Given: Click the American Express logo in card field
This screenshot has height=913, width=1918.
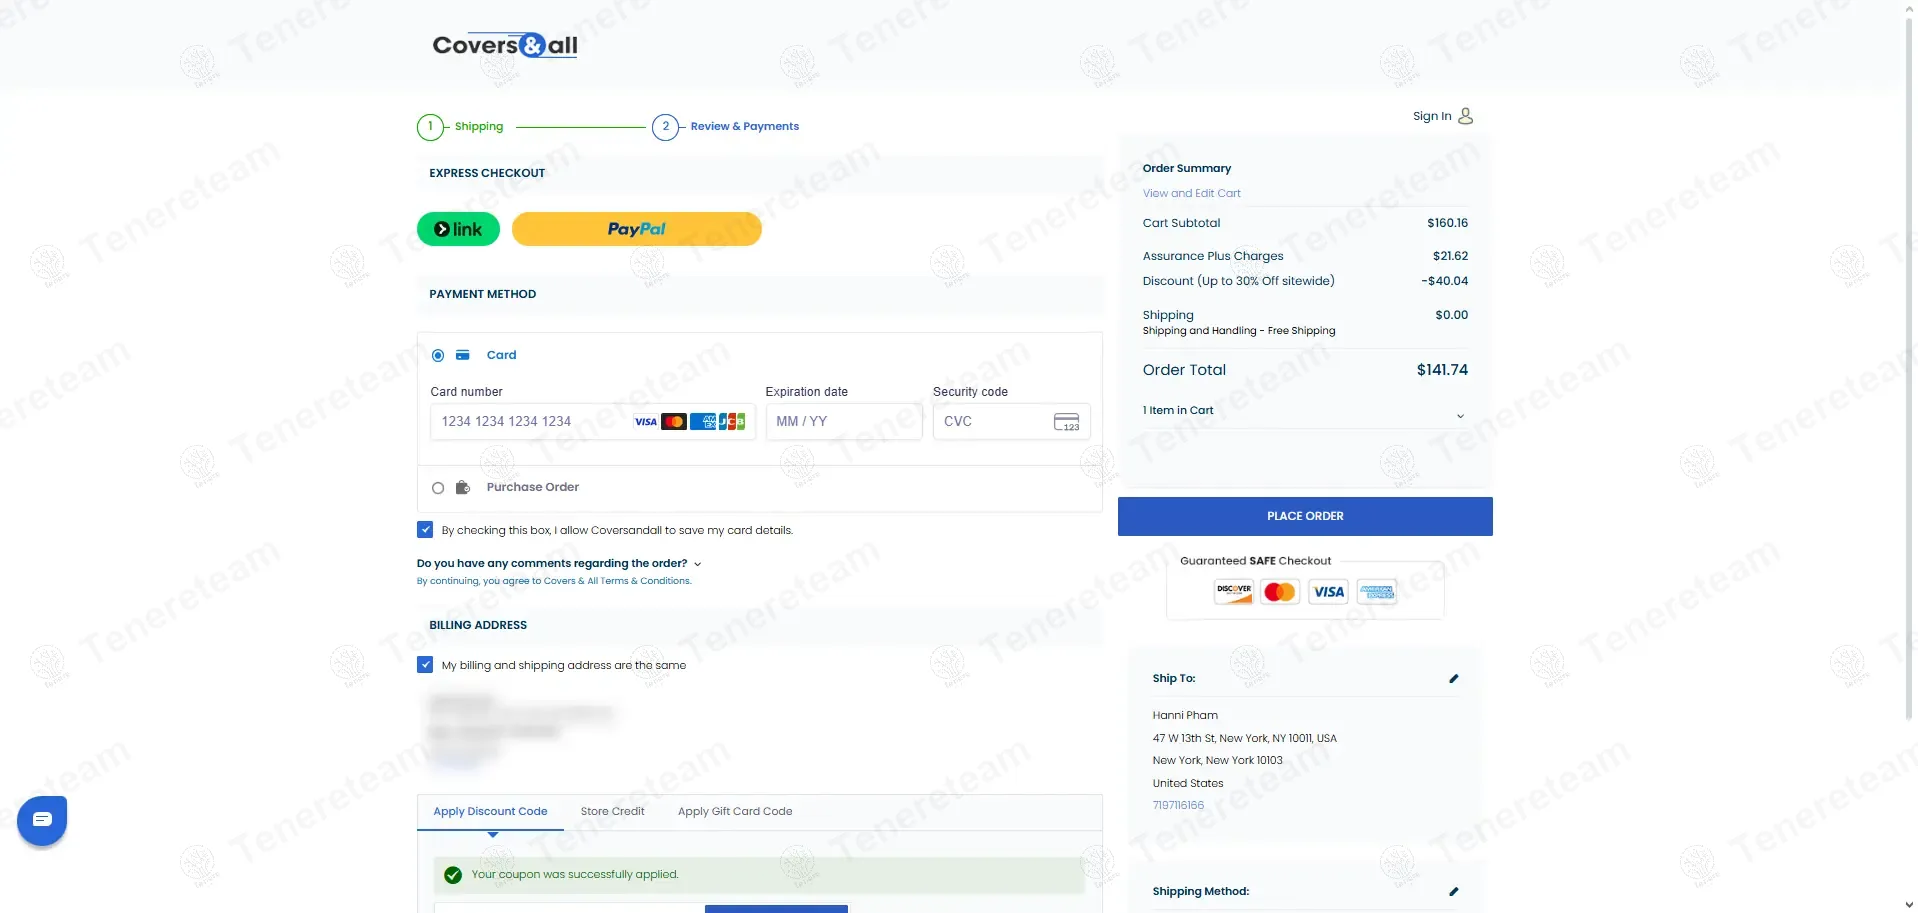Looking at the screenshot, I should [703, 422].
